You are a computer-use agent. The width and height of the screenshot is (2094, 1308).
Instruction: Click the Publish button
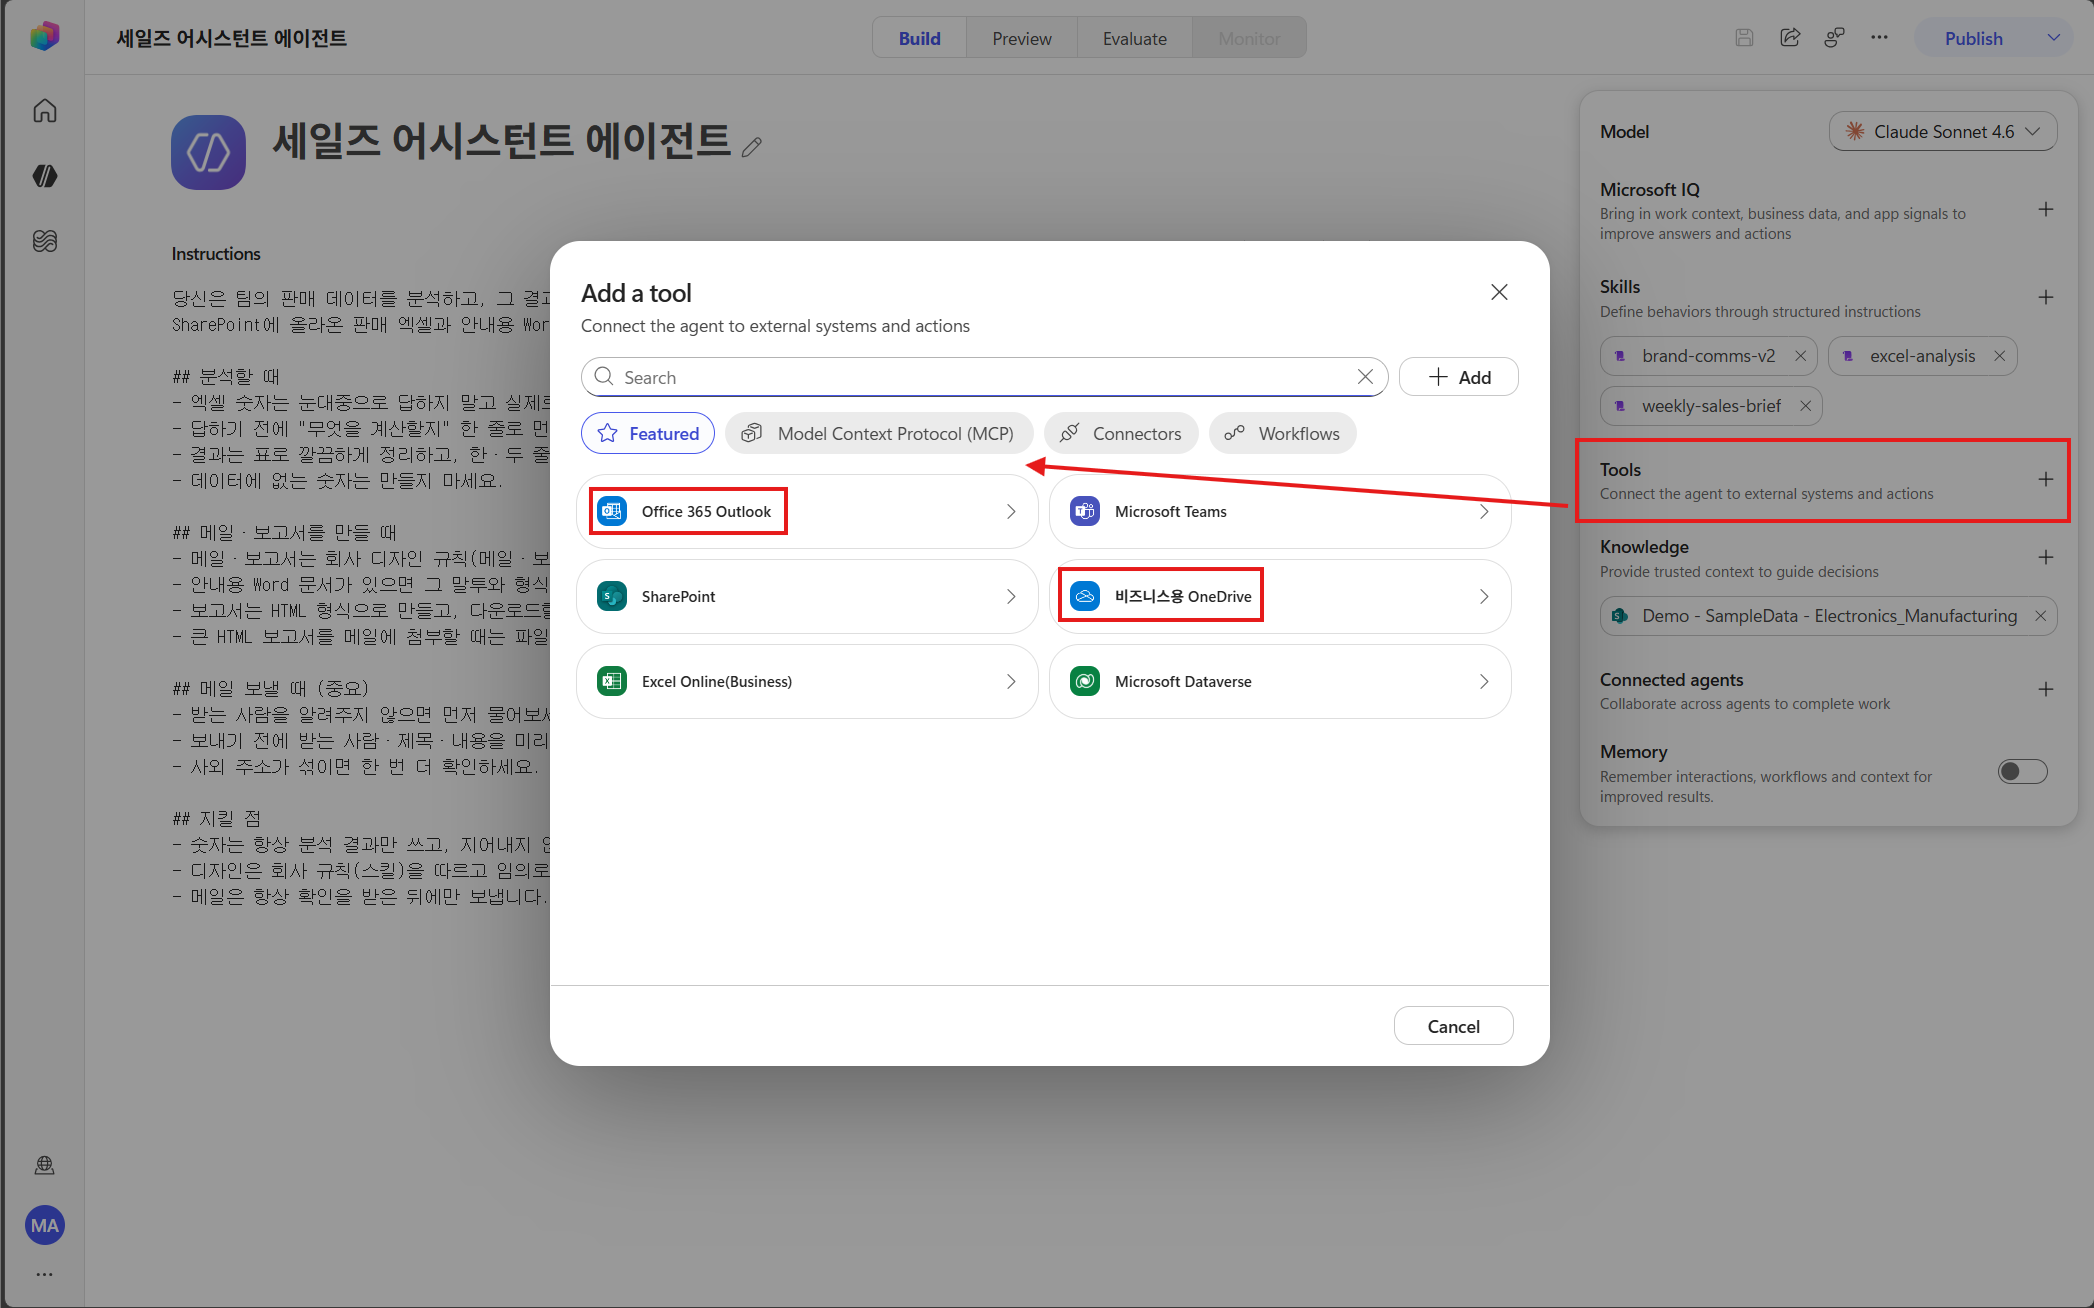pos(1973,38)
